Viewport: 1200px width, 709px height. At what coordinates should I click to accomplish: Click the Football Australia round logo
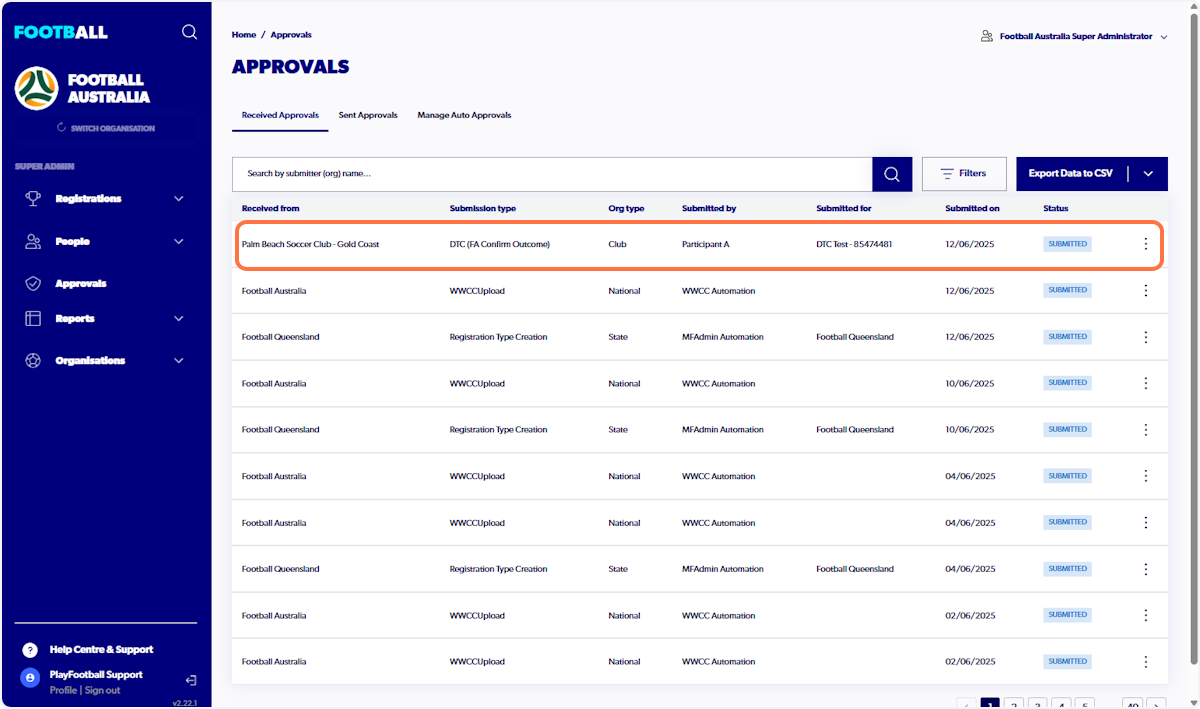(36, 88)
